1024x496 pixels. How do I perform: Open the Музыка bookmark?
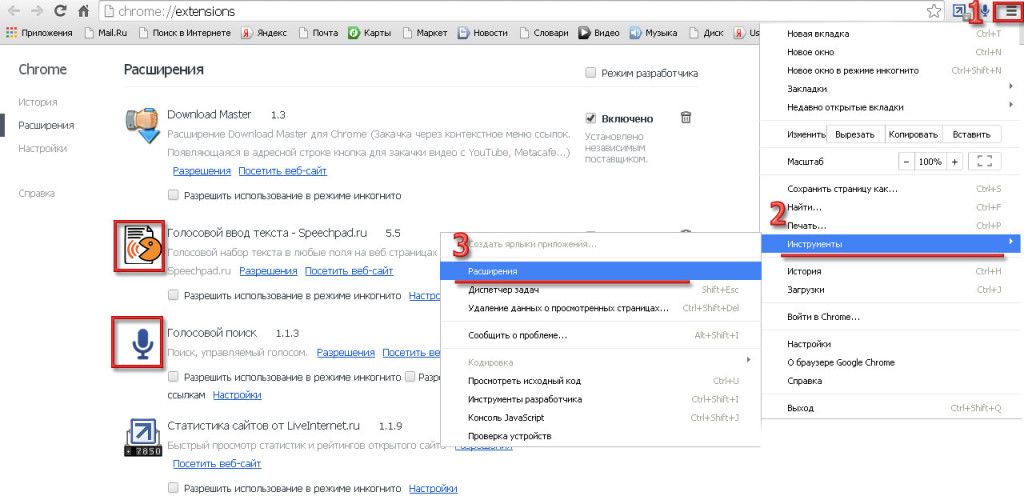tap(654, 33)
